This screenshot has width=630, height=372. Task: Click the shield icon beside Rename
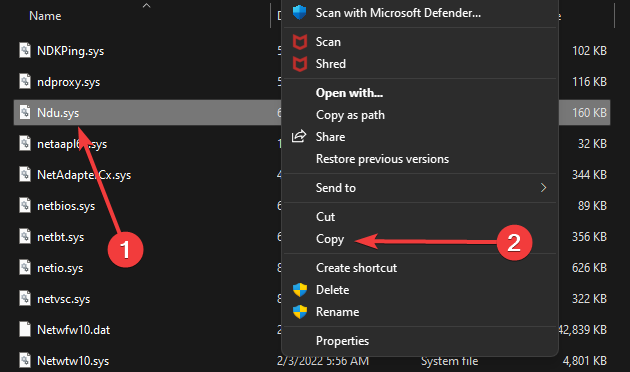pyautogui.click(x=300, y=312)
